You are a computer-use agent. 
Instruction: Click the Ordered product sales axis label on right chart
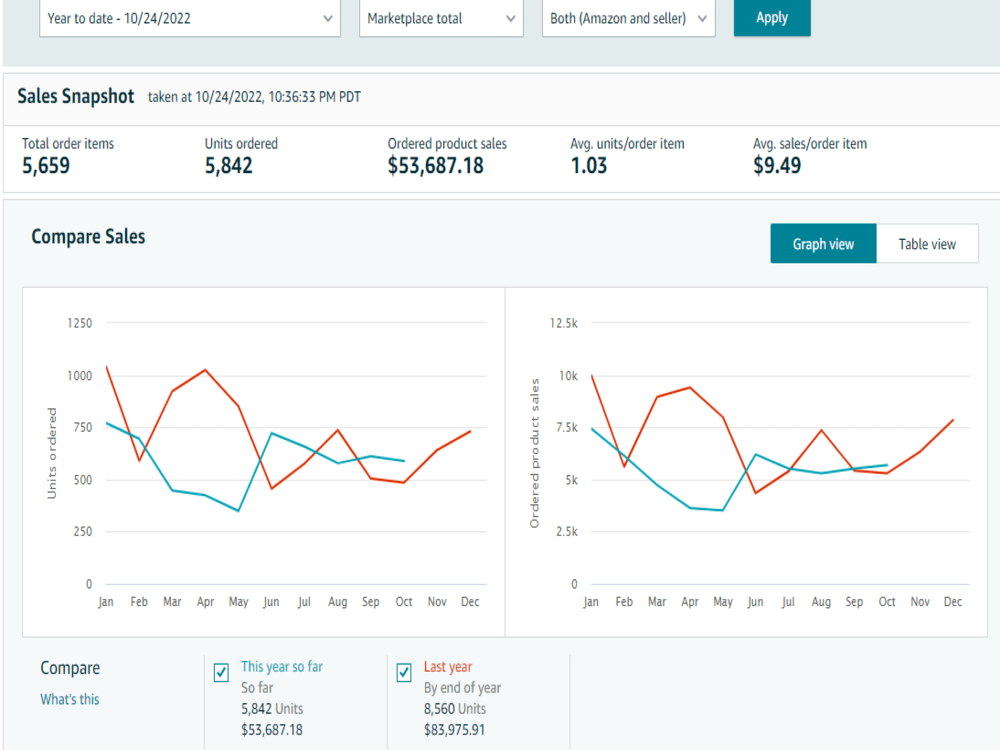534,453
